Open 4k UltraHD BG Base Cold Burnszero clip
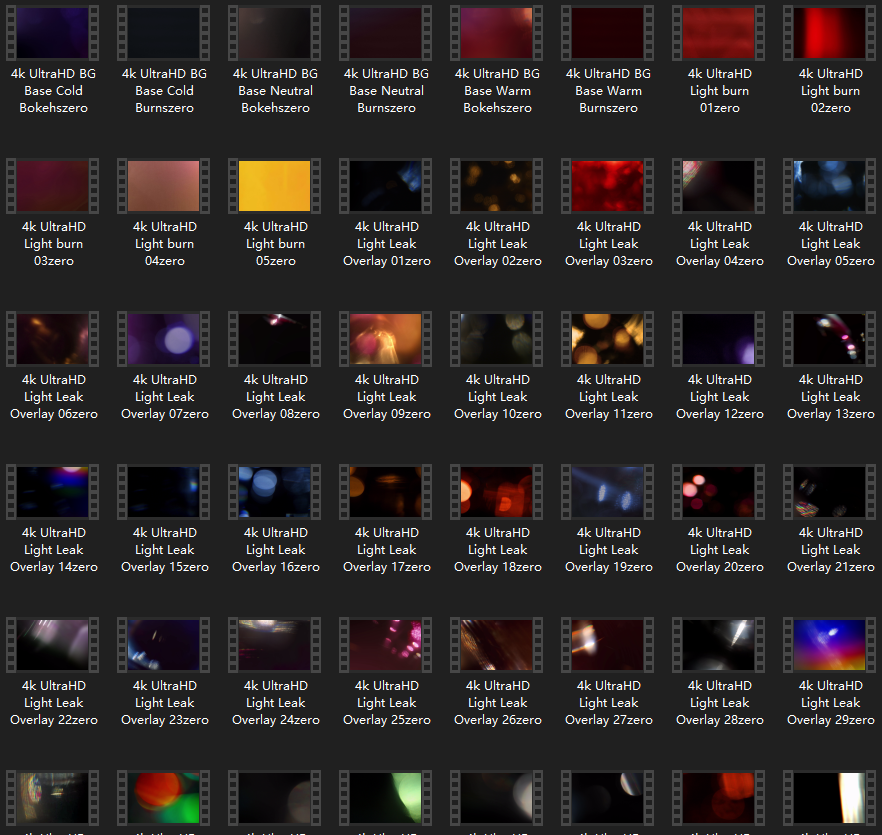Screen dimensions: 882x835 pos(163,33)
